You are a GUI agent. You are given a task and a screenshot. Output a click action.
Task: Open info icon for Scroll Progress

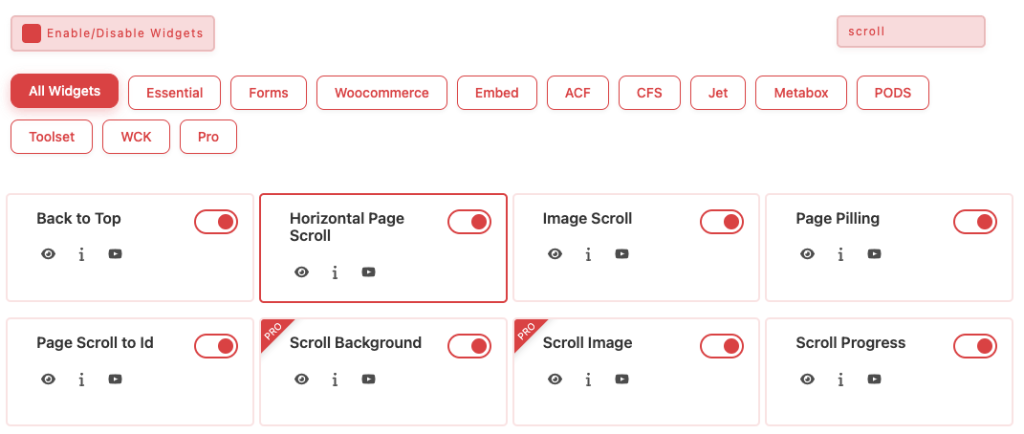tap(841, 379)
